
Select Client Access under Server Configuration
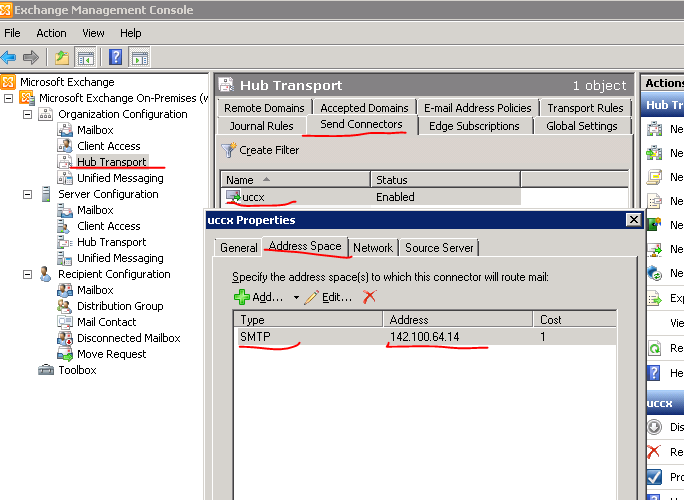pyautogui.click(x=109, y=226)
